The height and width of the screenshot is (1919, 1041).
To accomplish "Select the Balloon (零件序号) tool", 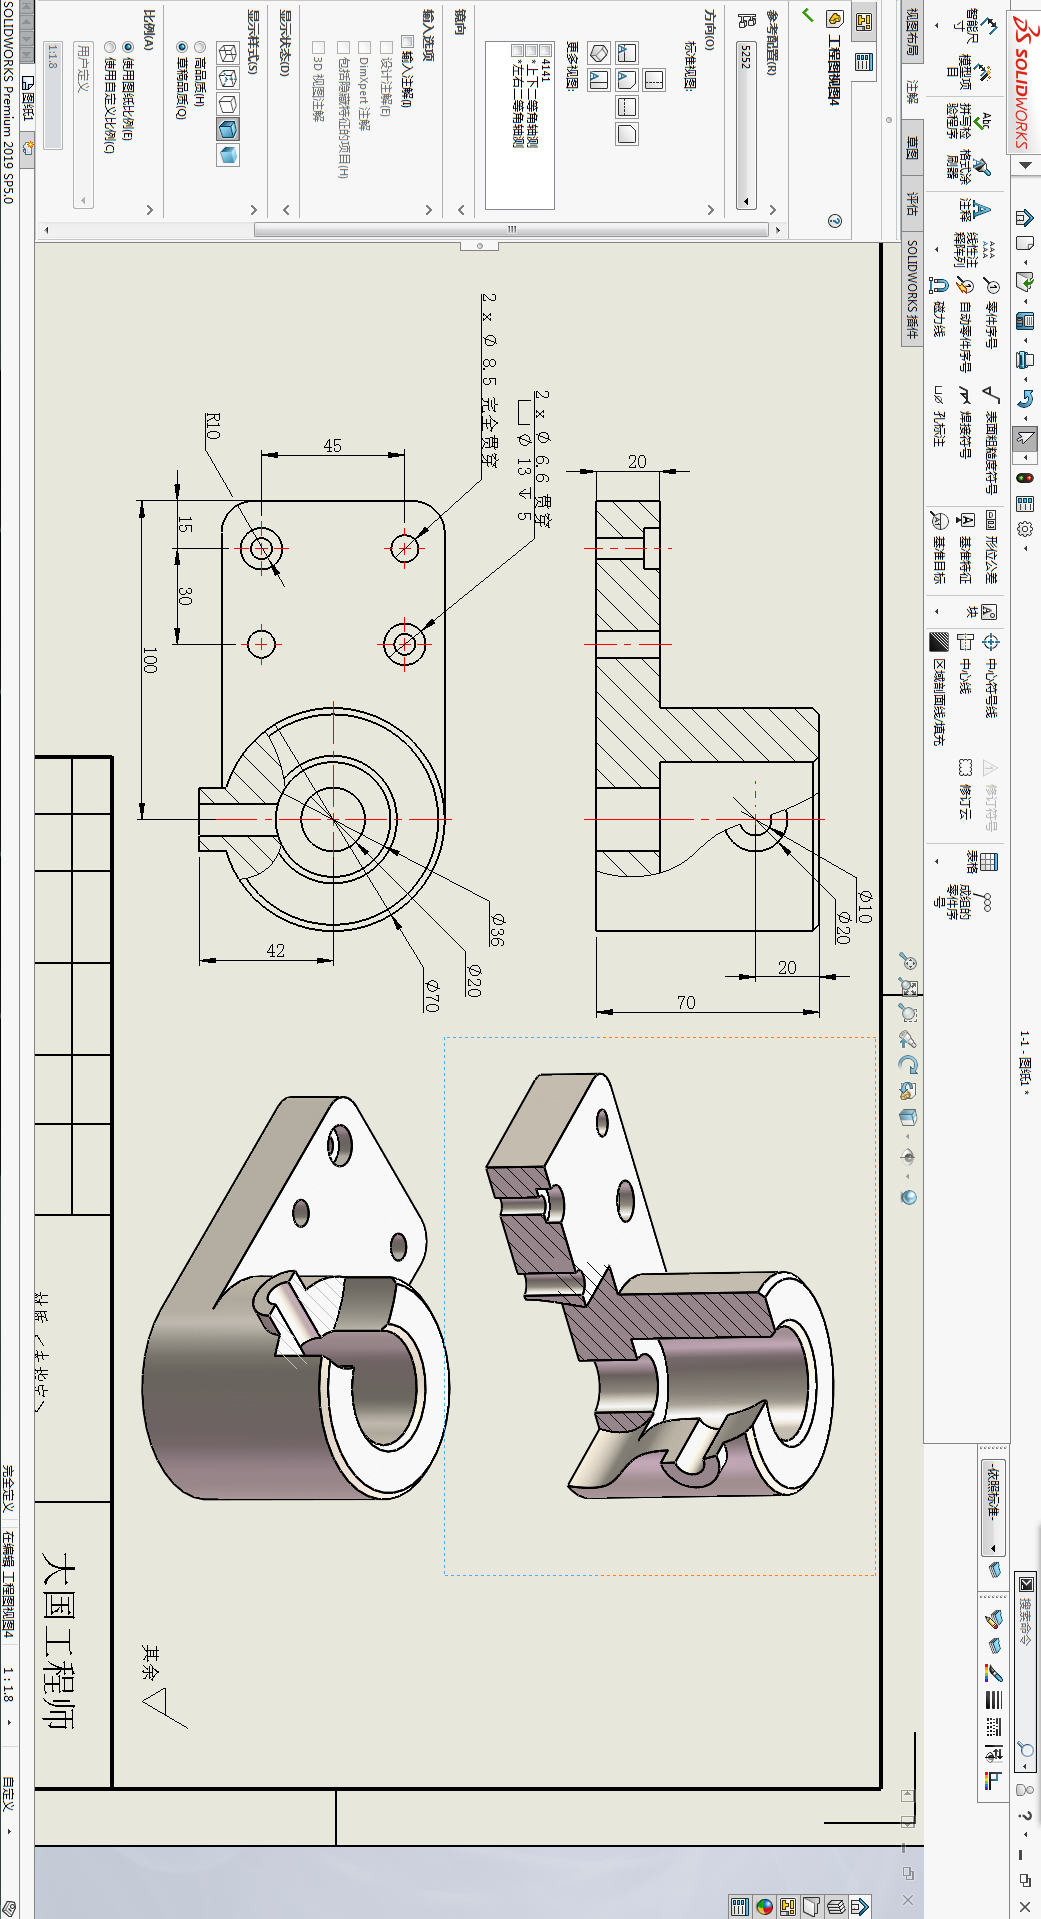I will (992, 314).
